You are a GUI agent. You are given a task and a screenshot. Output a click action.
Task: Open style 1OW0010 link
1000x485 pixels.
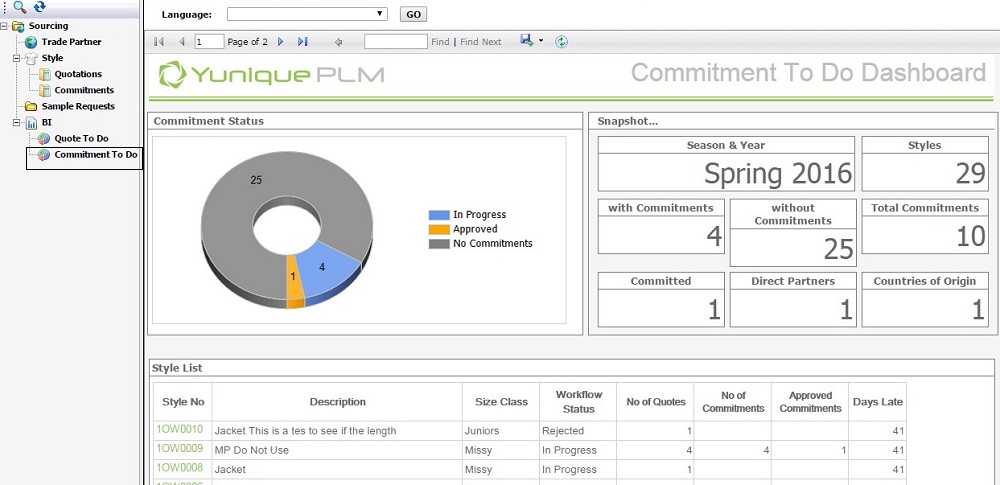180,429
